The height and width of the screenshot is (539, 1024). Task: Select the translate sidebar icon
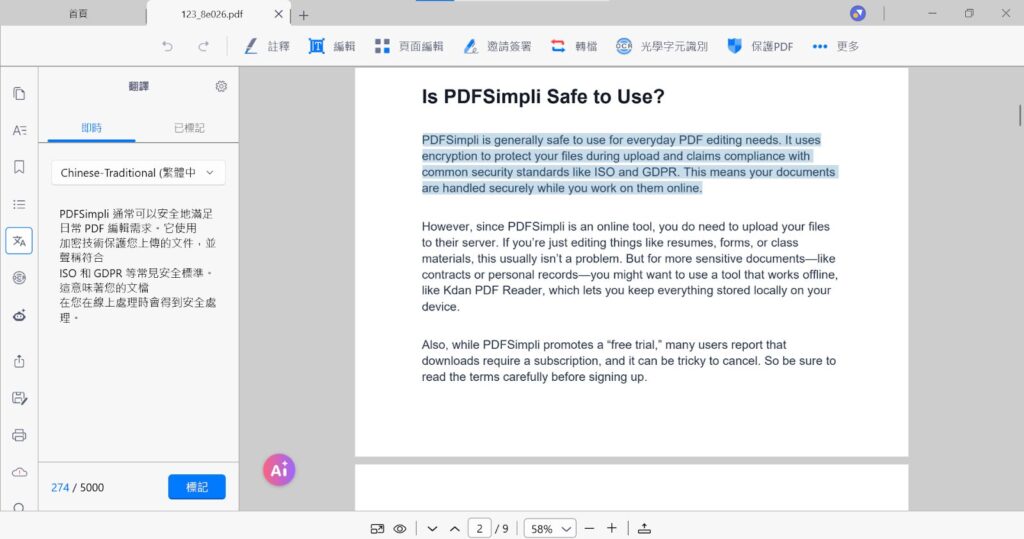point(19,241)
